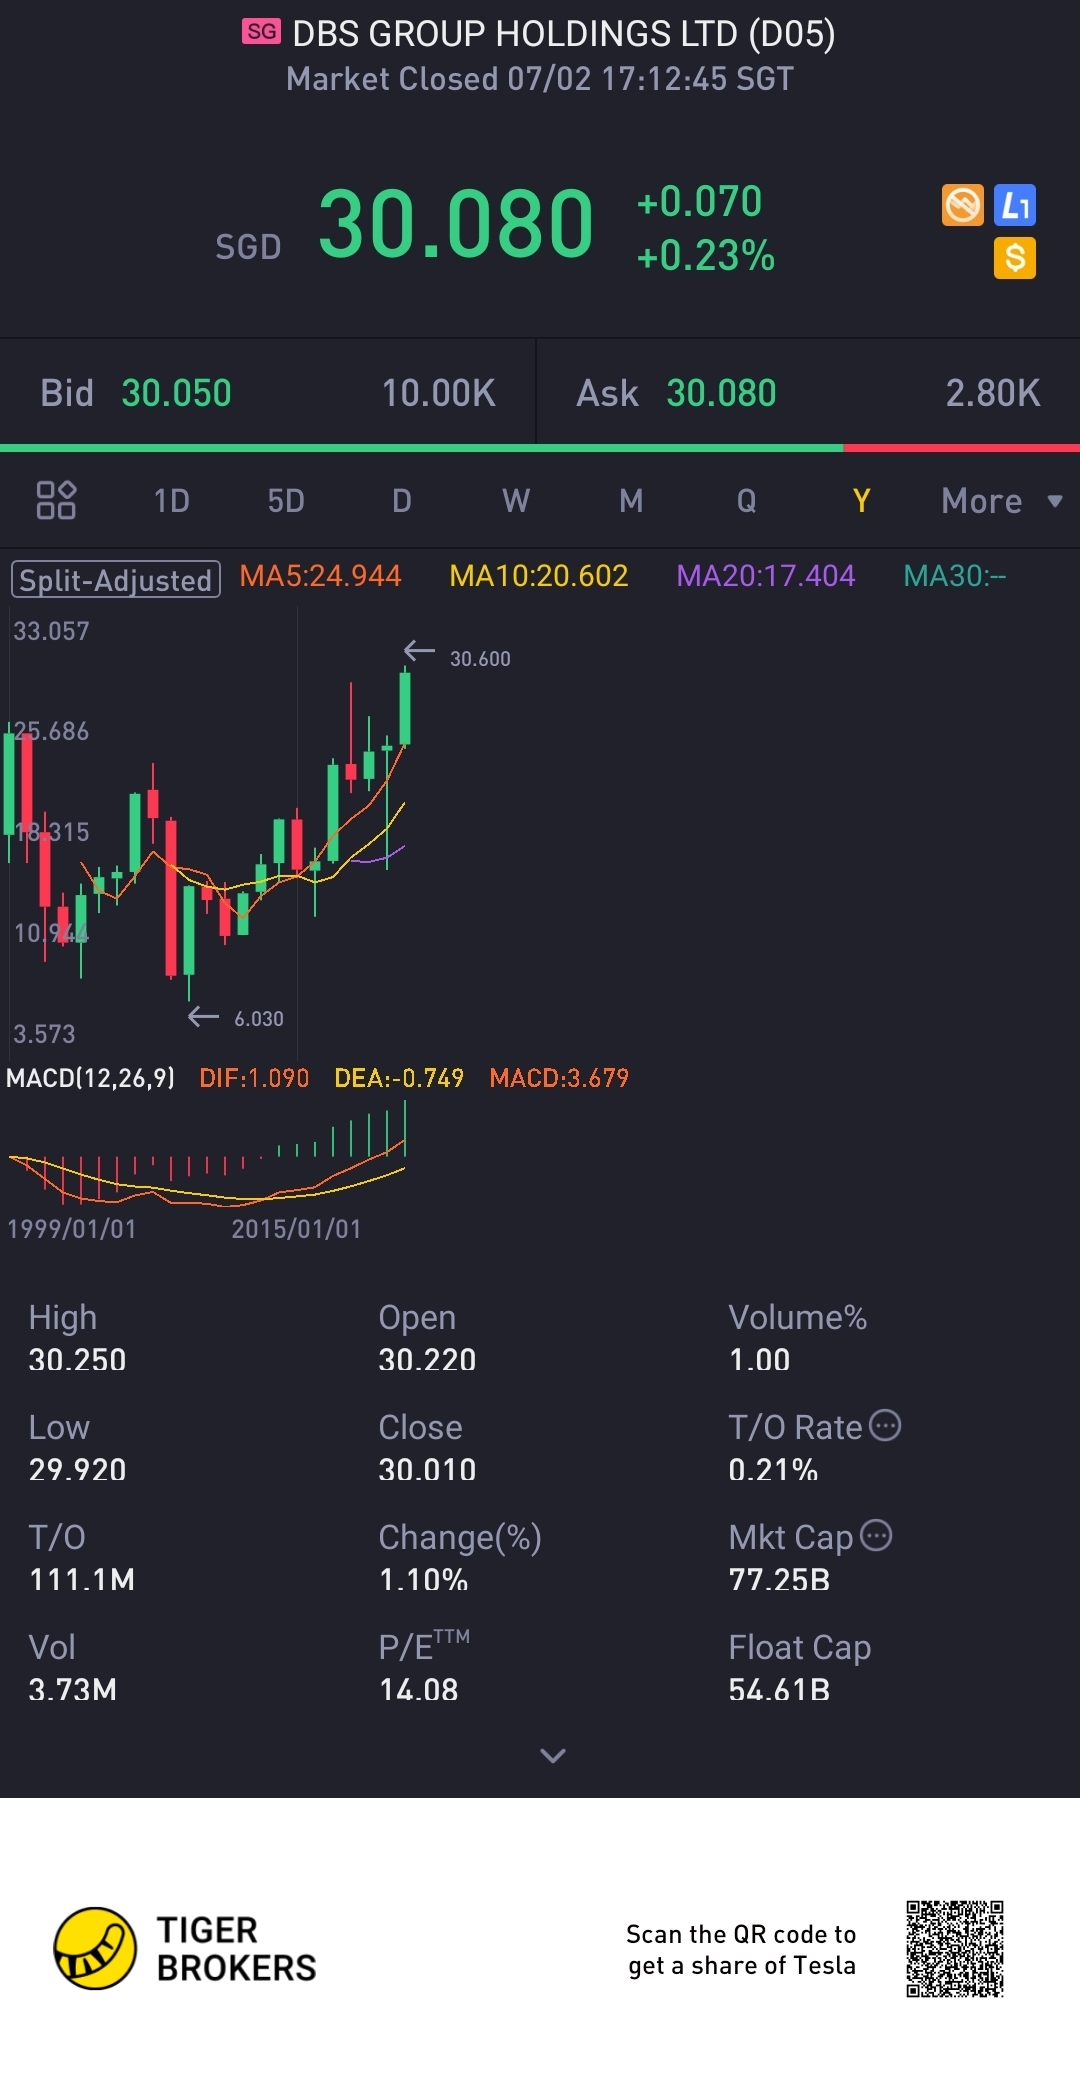This screenshot has width=1080, height=2100.
Task: Tap the Tiger Brokers logo
Action: click(x=95, y=1948)
